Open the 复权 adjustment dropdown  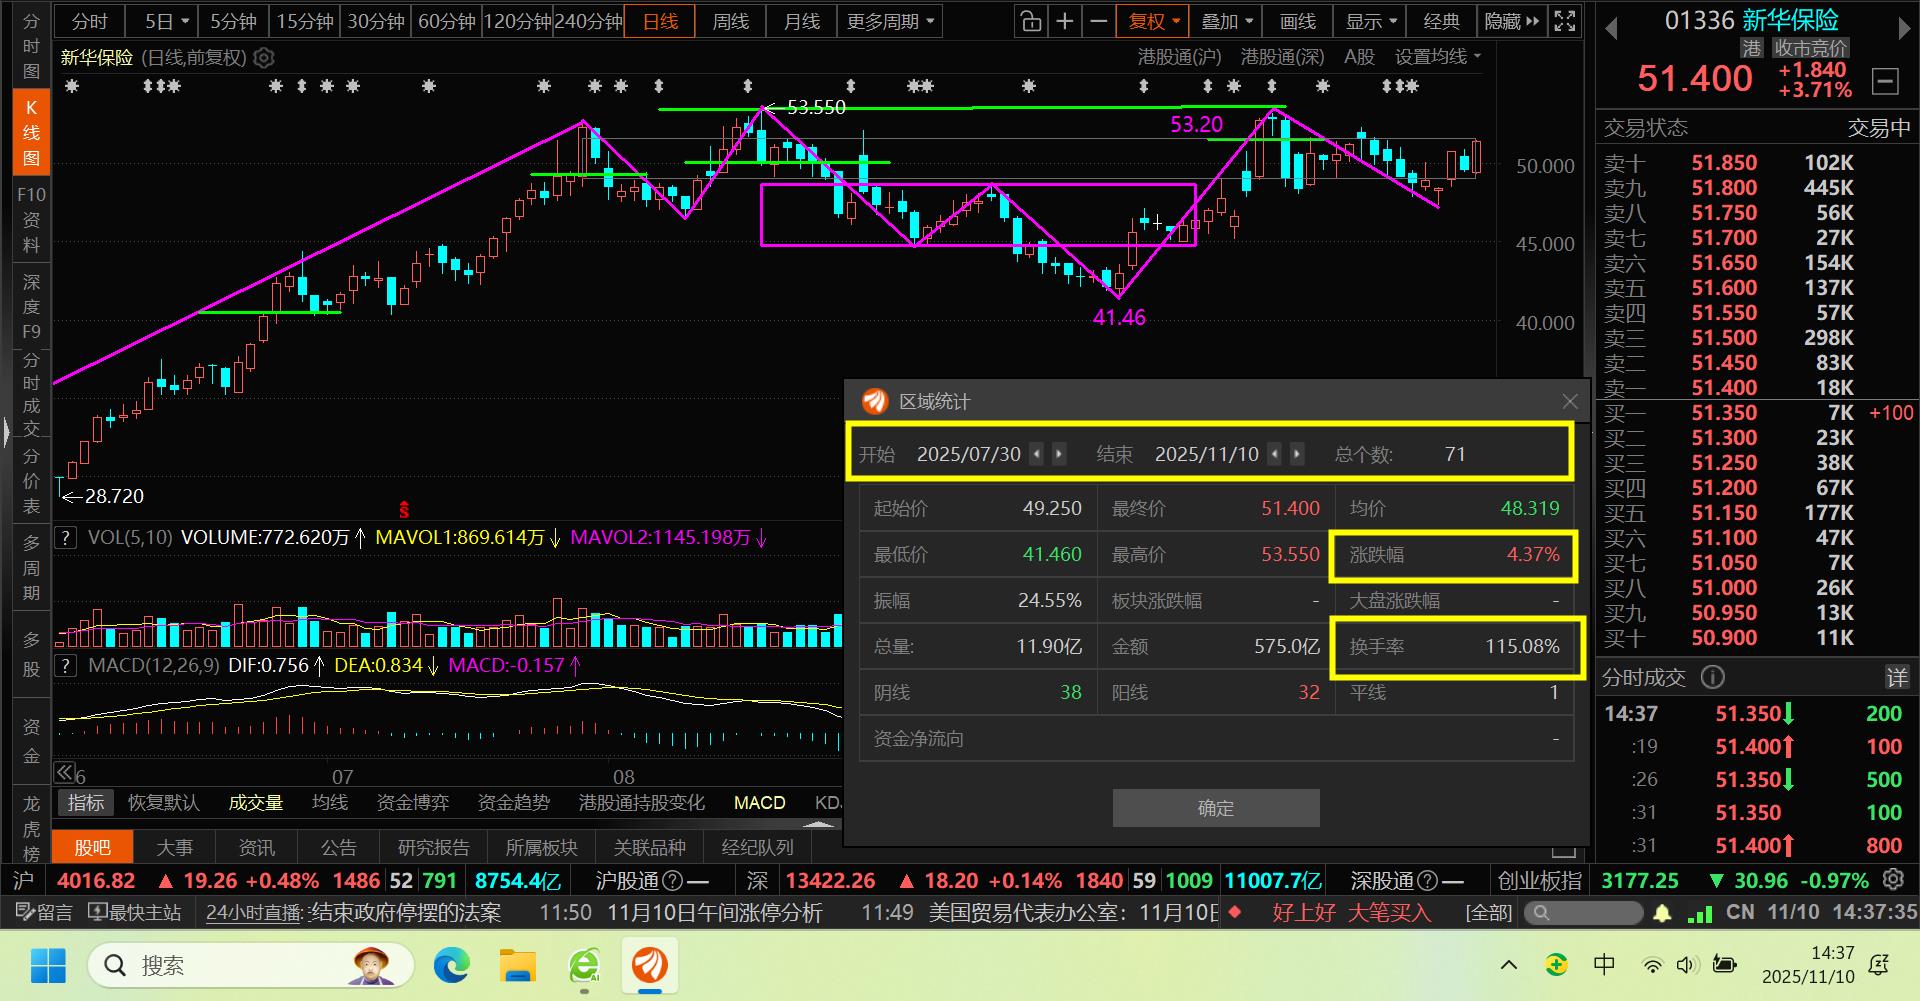point(1154,21)
